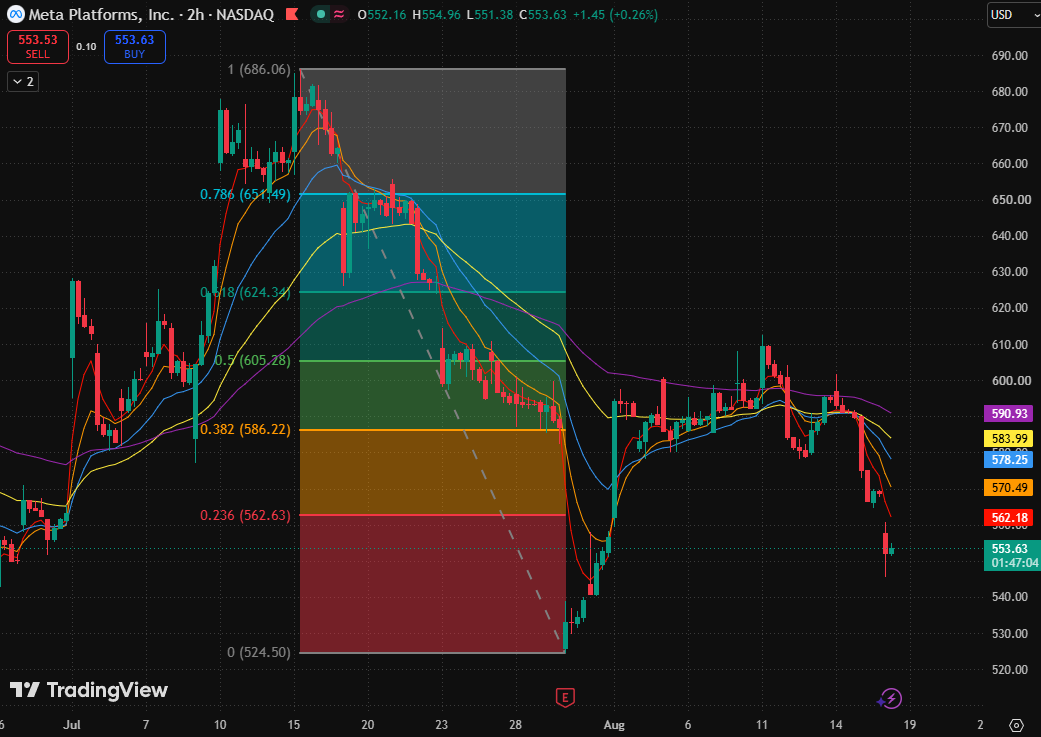Collapse the indicators legend showing 2
Screen dimensions: 1041x737
[23, 82]
